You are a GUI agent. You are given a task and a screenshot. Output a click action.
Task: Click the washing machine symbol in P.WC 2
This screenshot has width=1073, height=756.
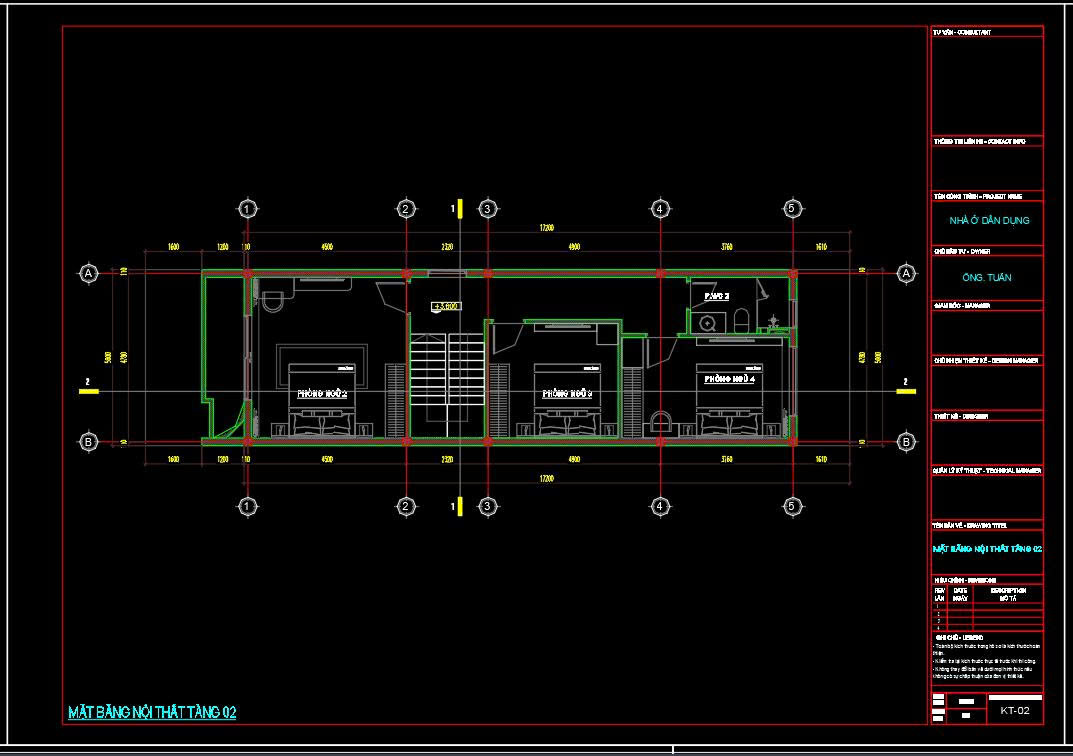coord(708,323)
